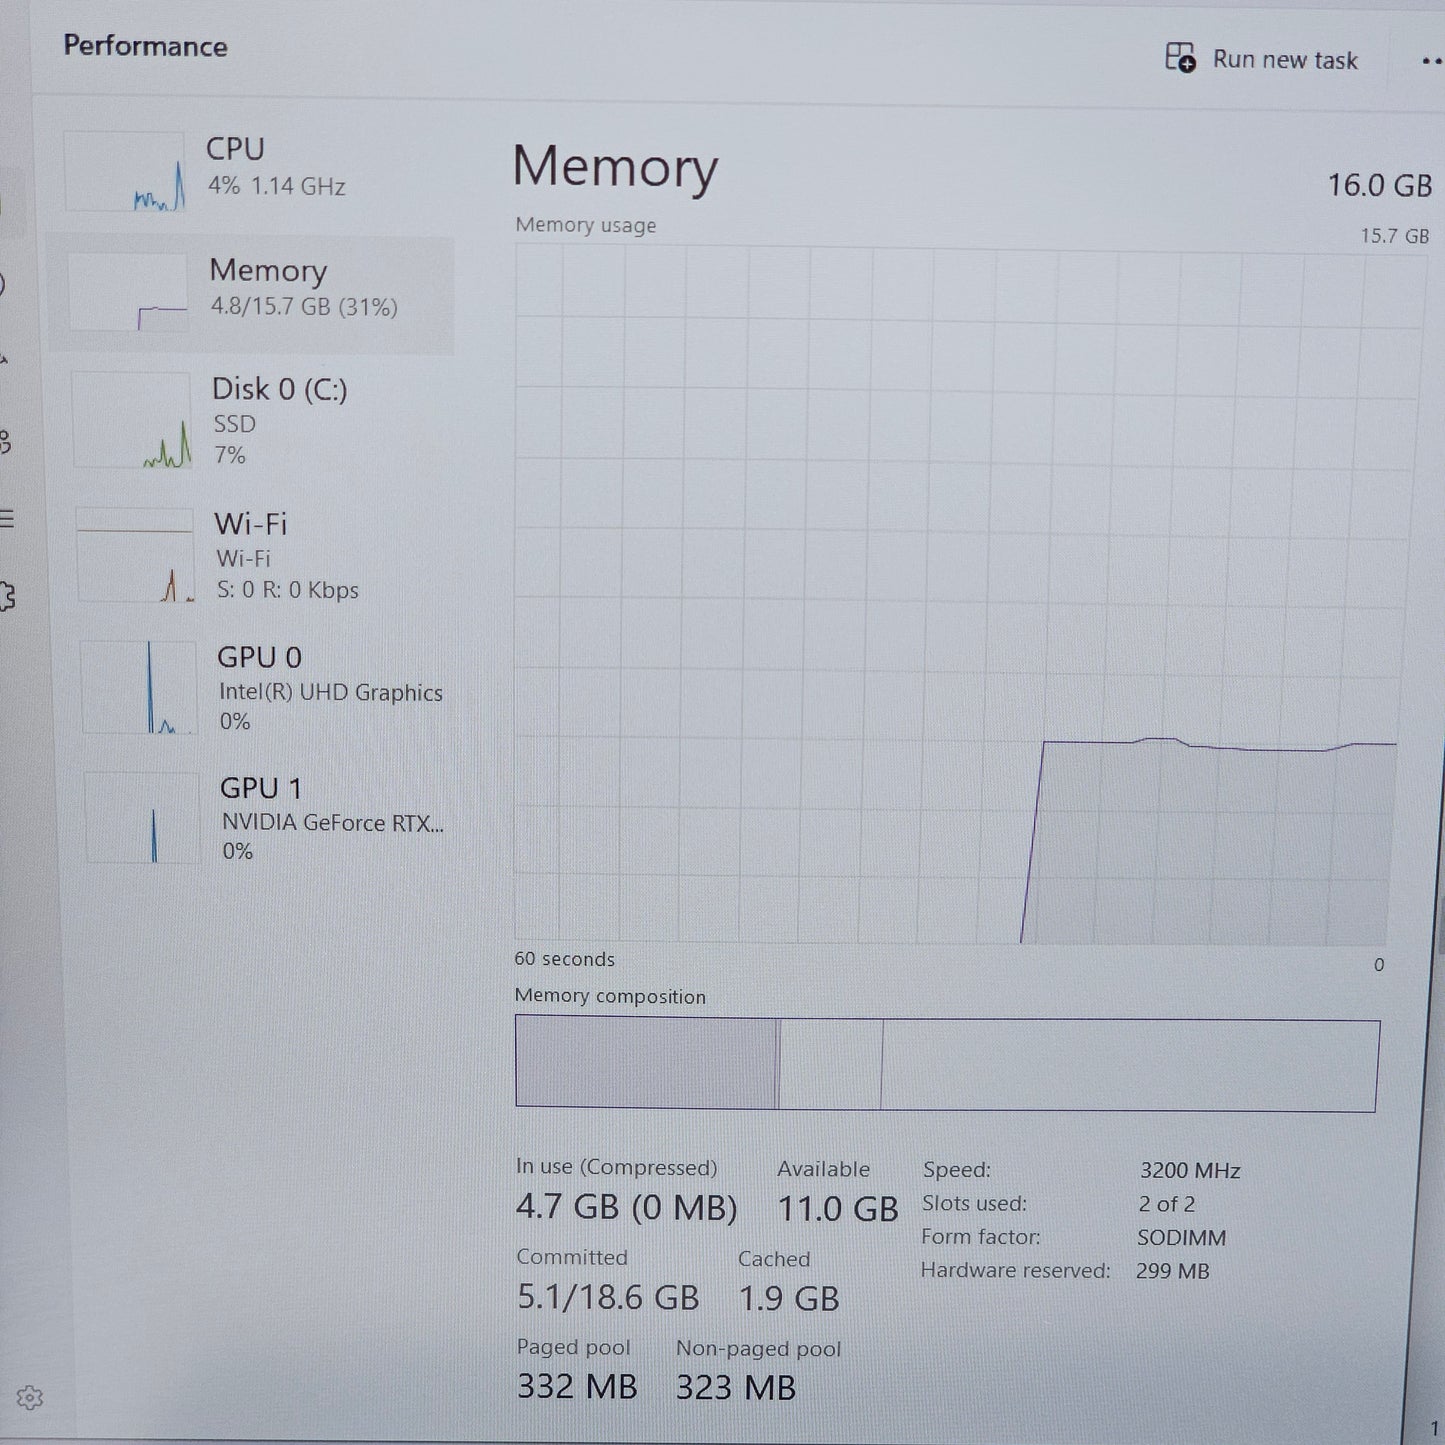
Task: Click the Paged pool label
Action: pyautogui.click(x=573, y=1347)
